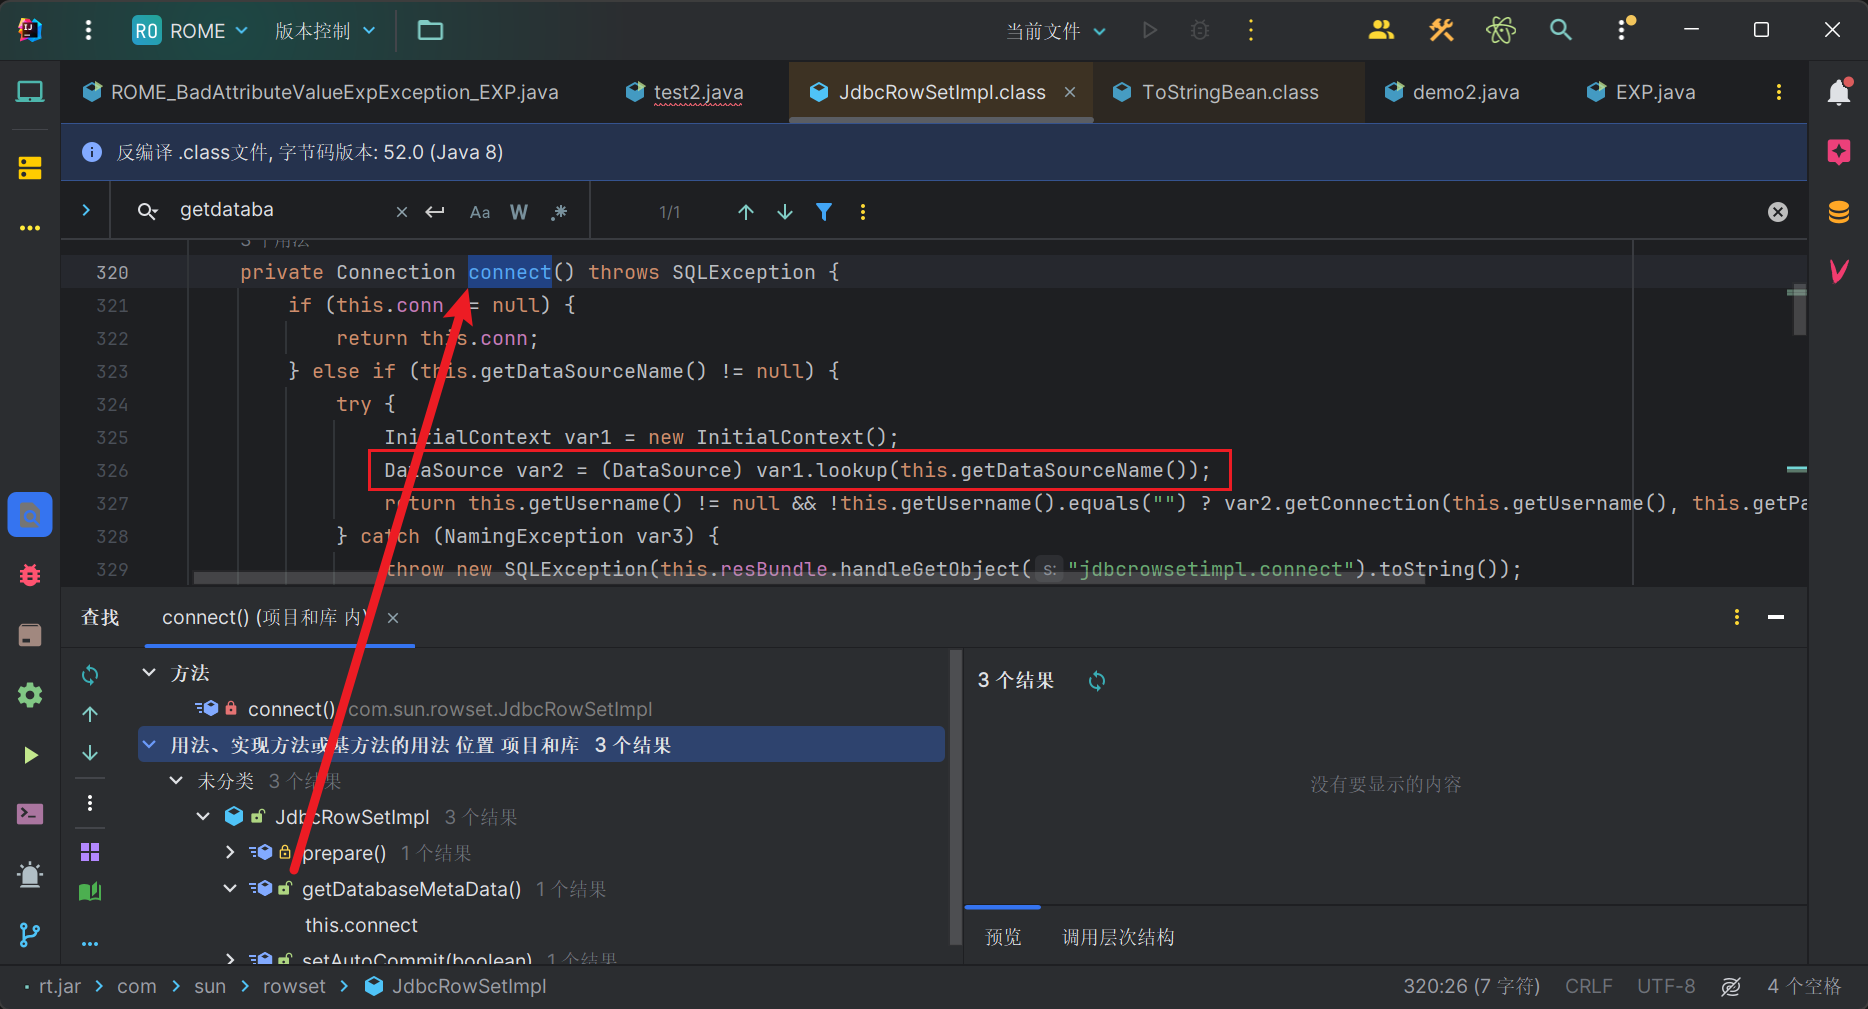Screen dimensions: 1868x1009
Task: Rerun the find usages search
Action: click(90, 675)
